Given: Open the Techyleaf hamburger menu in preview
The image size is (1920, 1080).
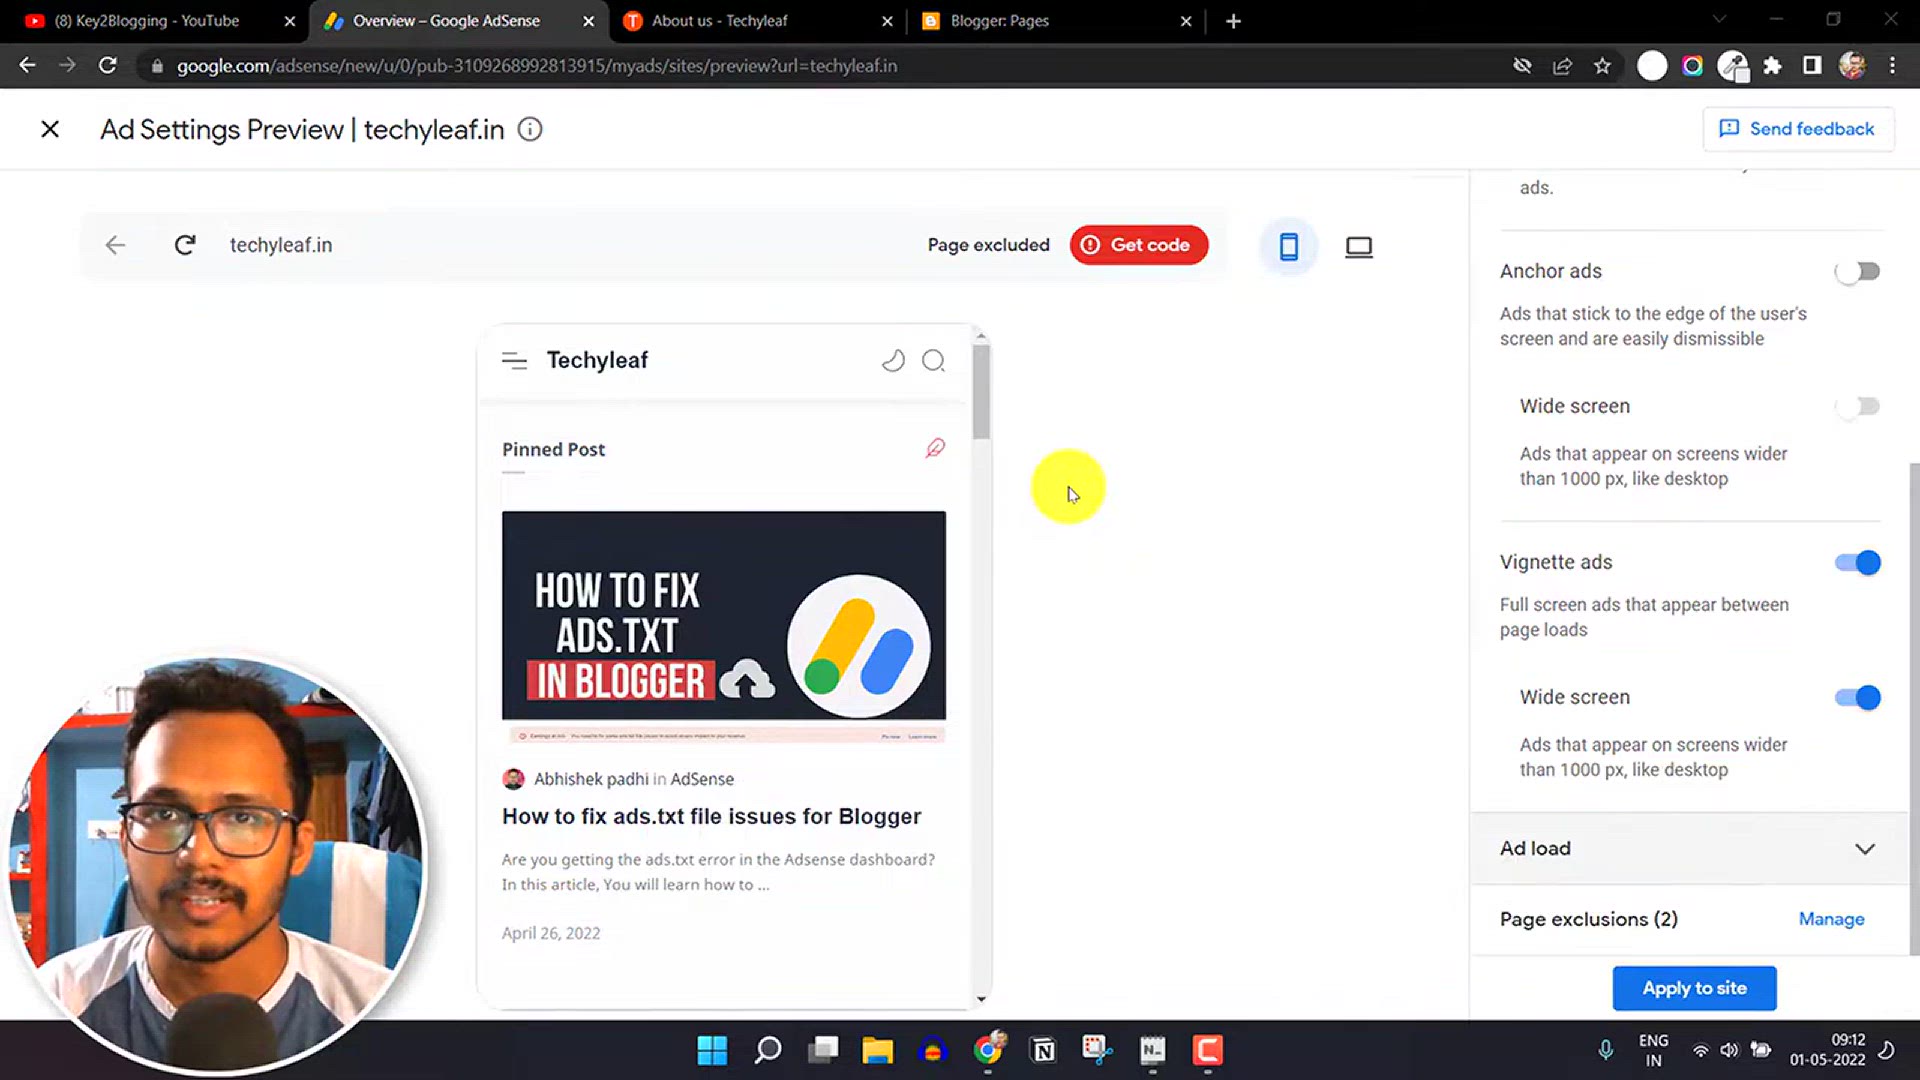Looking at the screenshot, I should pos(514,361).
